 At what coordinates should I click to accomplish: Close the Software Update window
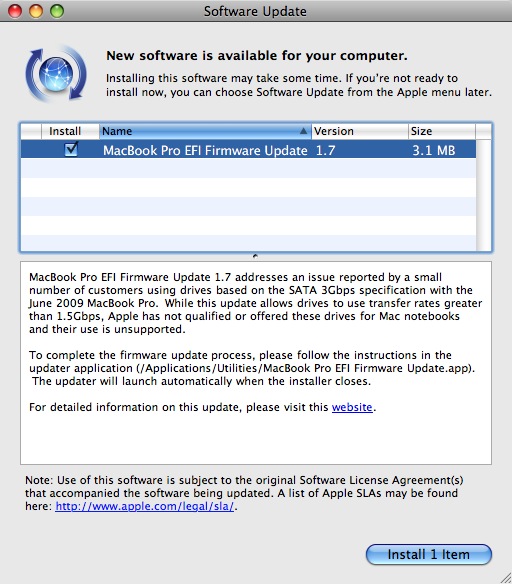[x=15, y=11]
